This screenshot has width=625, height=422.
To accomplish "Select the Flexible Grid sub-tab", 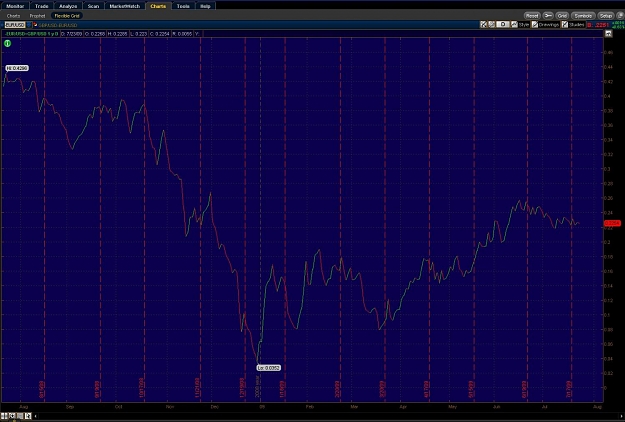I will click(67, 16).
